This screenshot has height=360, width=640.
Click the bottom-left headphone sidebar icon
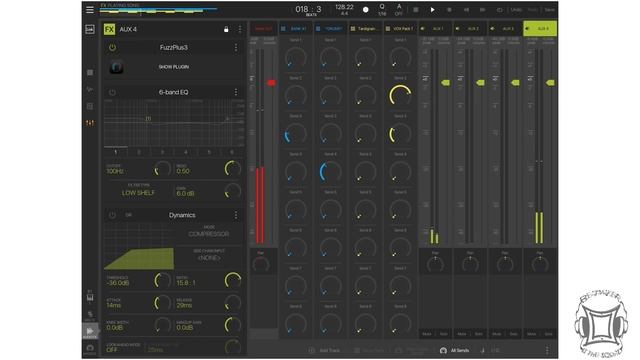90,348
